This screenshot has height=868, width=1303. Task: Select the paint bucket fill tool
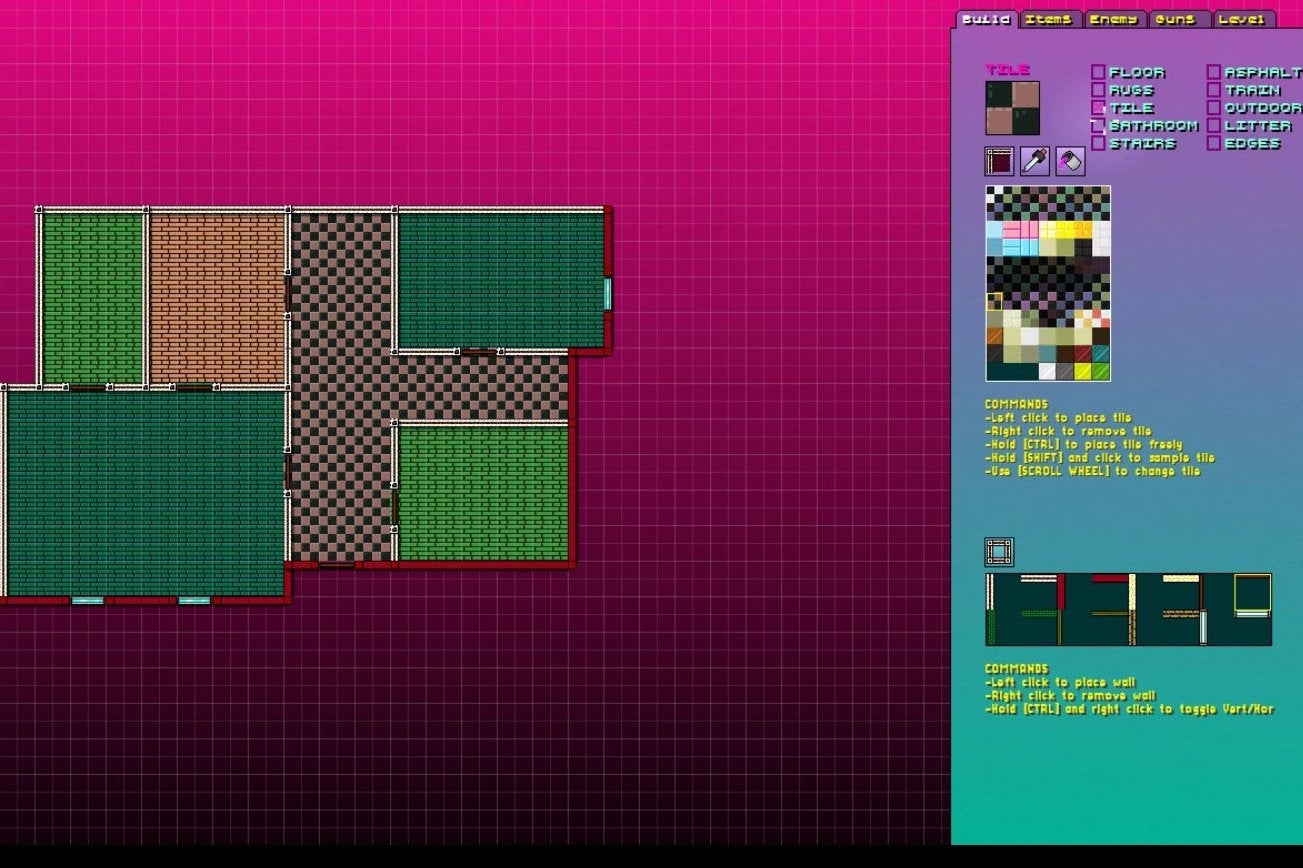pos(1070,161)
